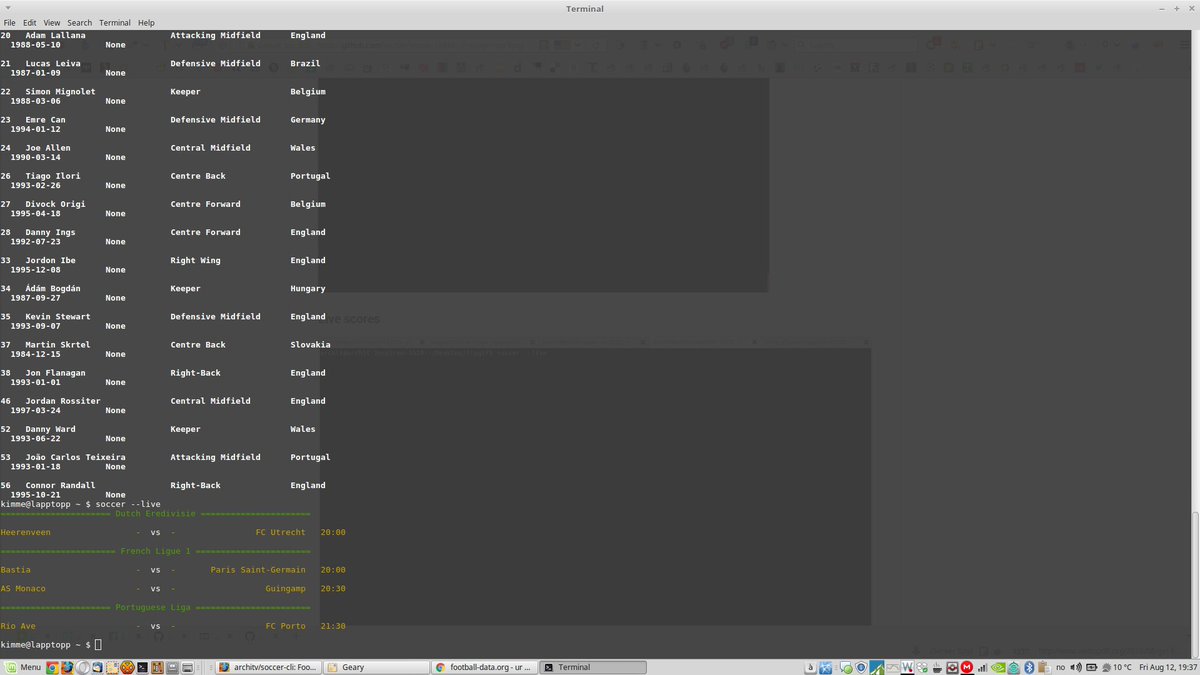Click 'Adam Lallana' player row
The image size is (1200, 675).
click(163, 40)
